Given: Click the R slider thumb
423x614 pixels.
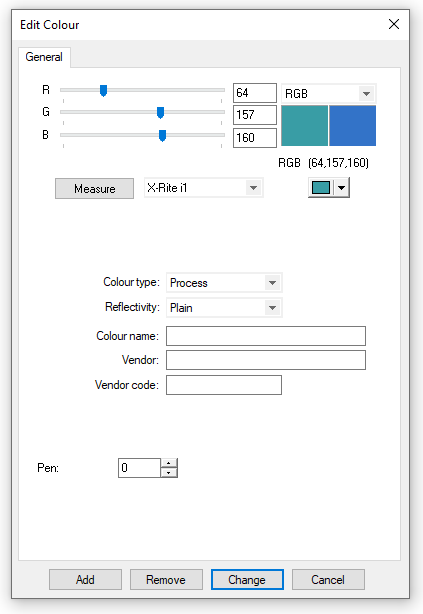Looking at the screenshot, I should tap(103, 90).
